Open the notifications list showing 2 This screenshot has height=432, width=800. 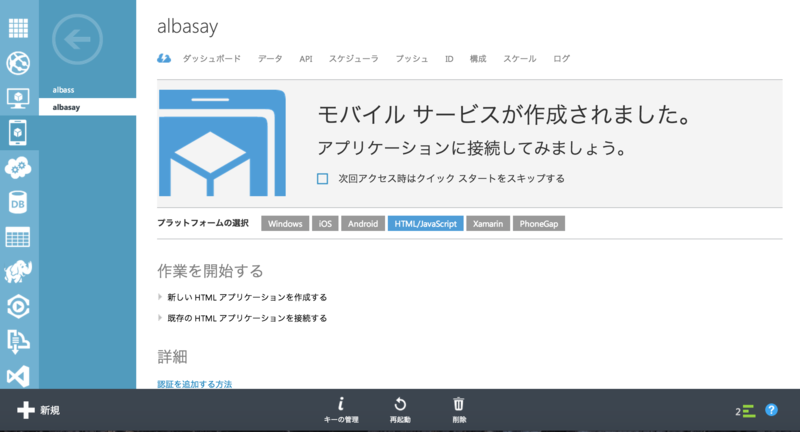[745, 411]
